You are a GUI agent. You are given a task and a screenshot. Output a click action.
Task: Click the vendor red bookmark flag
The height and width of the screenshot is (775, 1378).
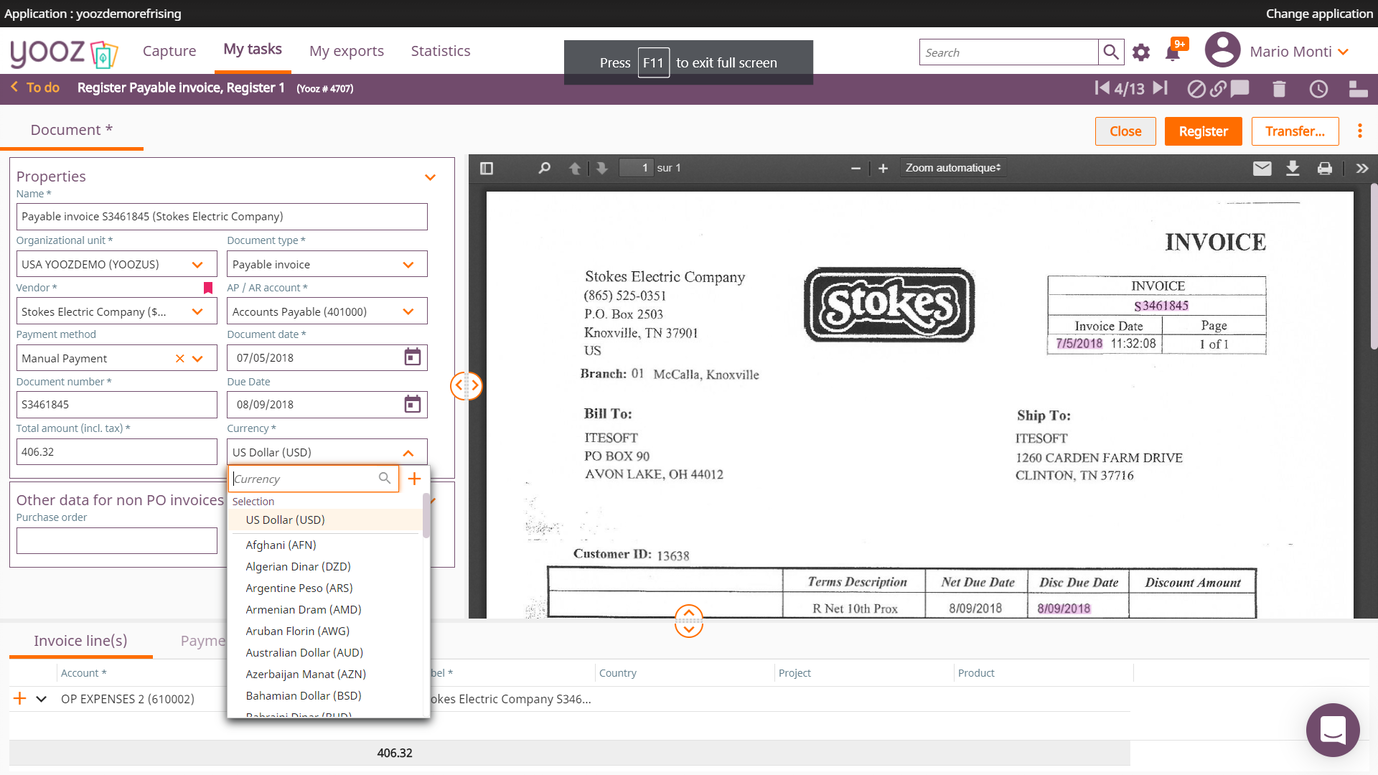coord(208,288)
